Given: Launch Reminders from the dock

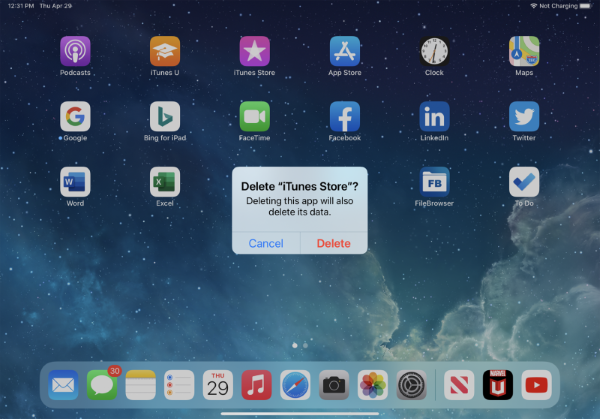Looking at the screenshot, I should (x=179, y=385).
